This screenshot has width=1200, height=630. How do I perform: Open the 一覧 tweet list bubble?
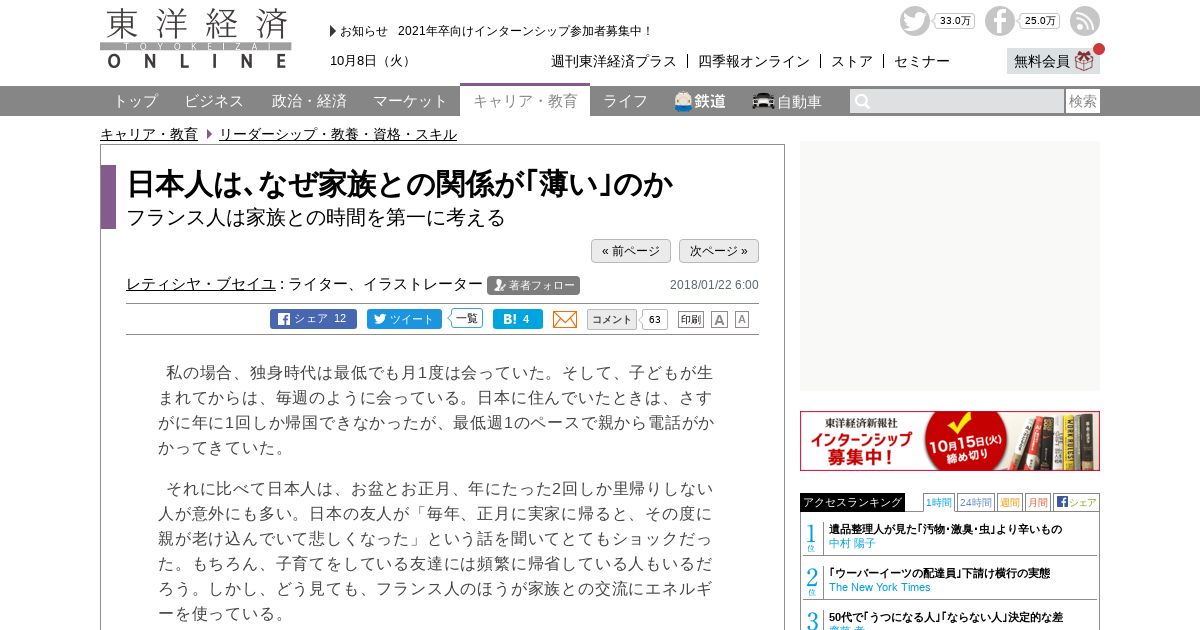coord(466,318)
